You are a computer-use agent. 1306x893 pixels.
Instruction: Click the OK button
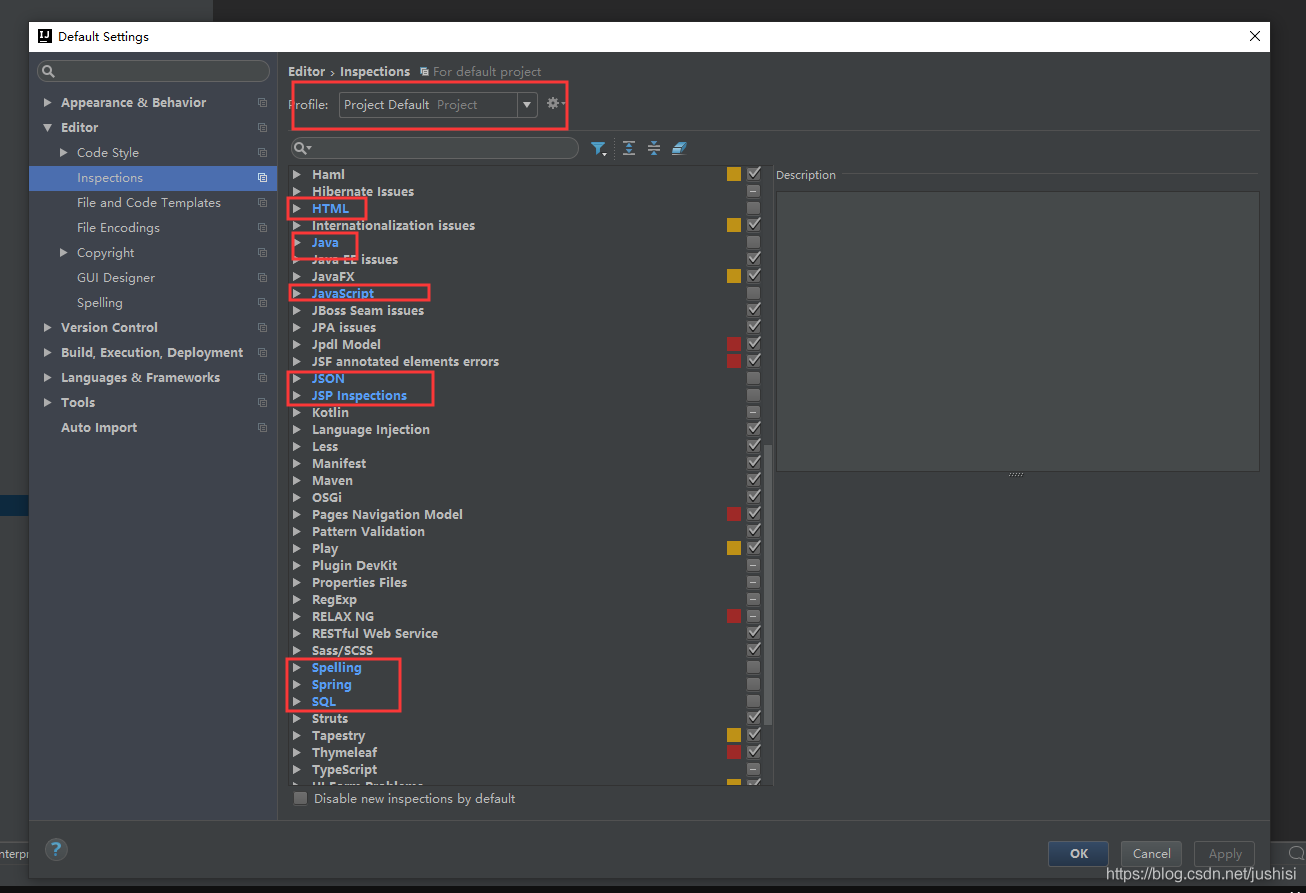point(1079,853)
